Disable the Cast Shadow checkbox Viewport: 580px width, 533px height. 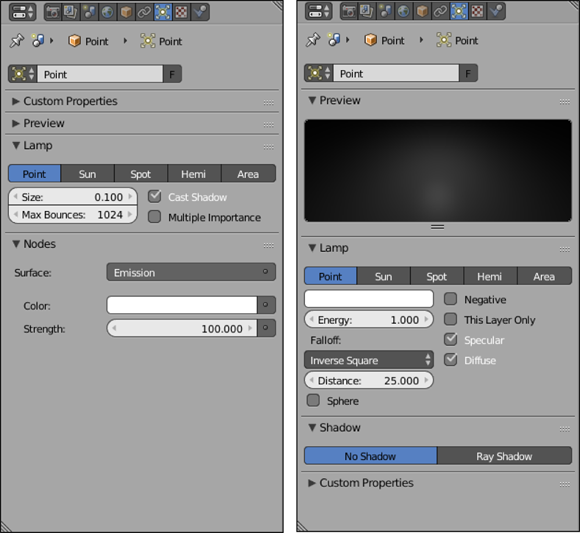tap(155, 196)
